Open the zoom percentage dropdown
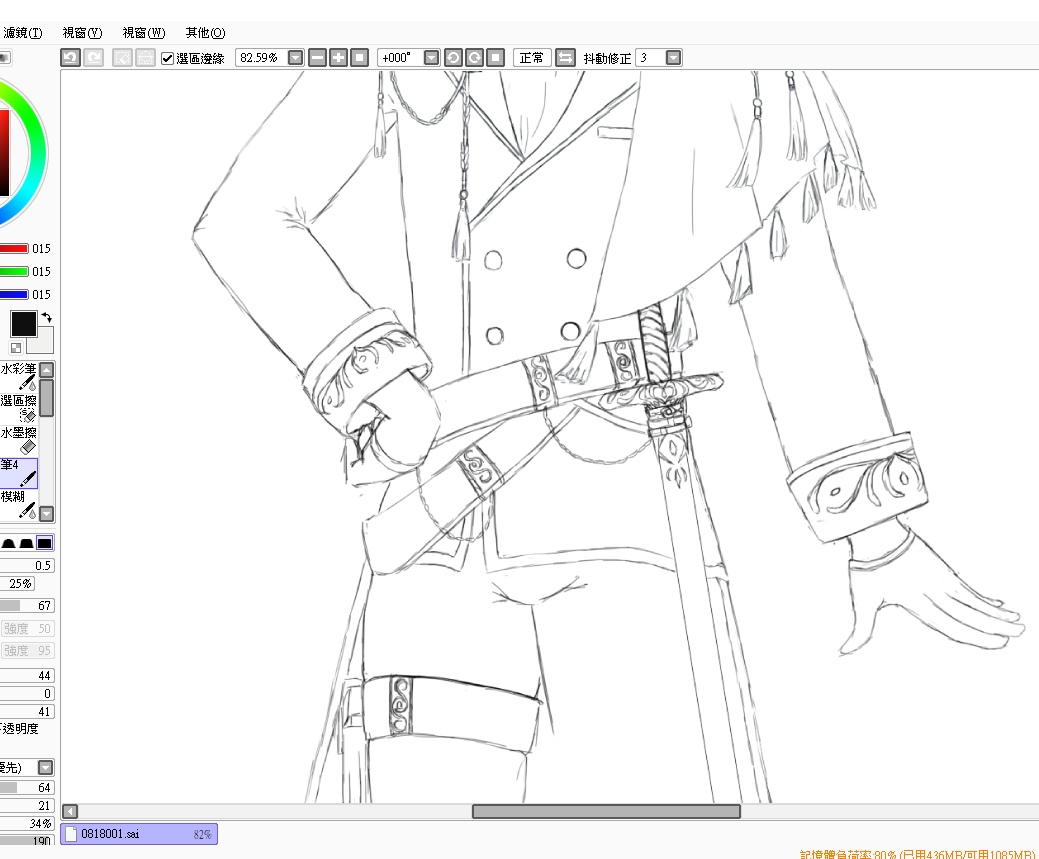Viewport: 1039px width, 859px height. click(296, 58)
